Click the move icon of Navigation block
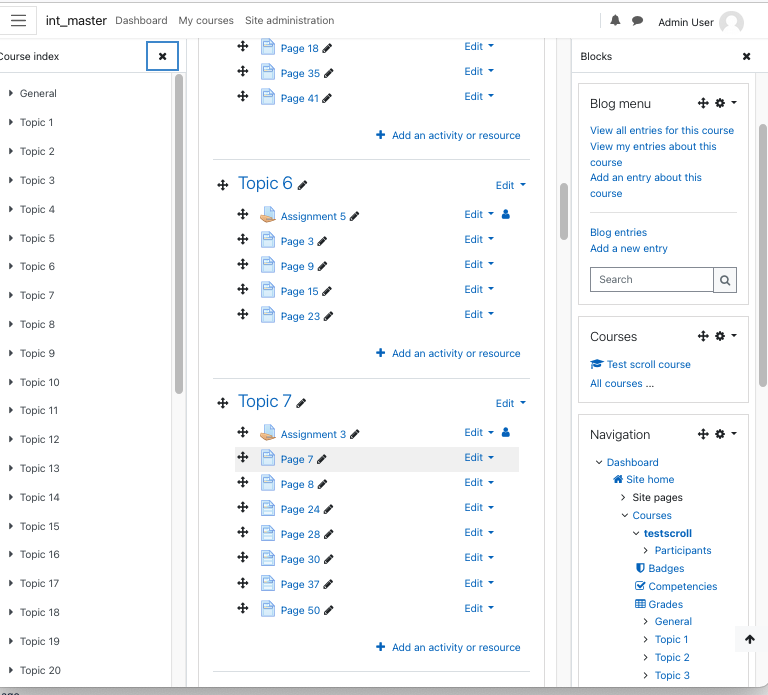 click(x=703, y=434)
